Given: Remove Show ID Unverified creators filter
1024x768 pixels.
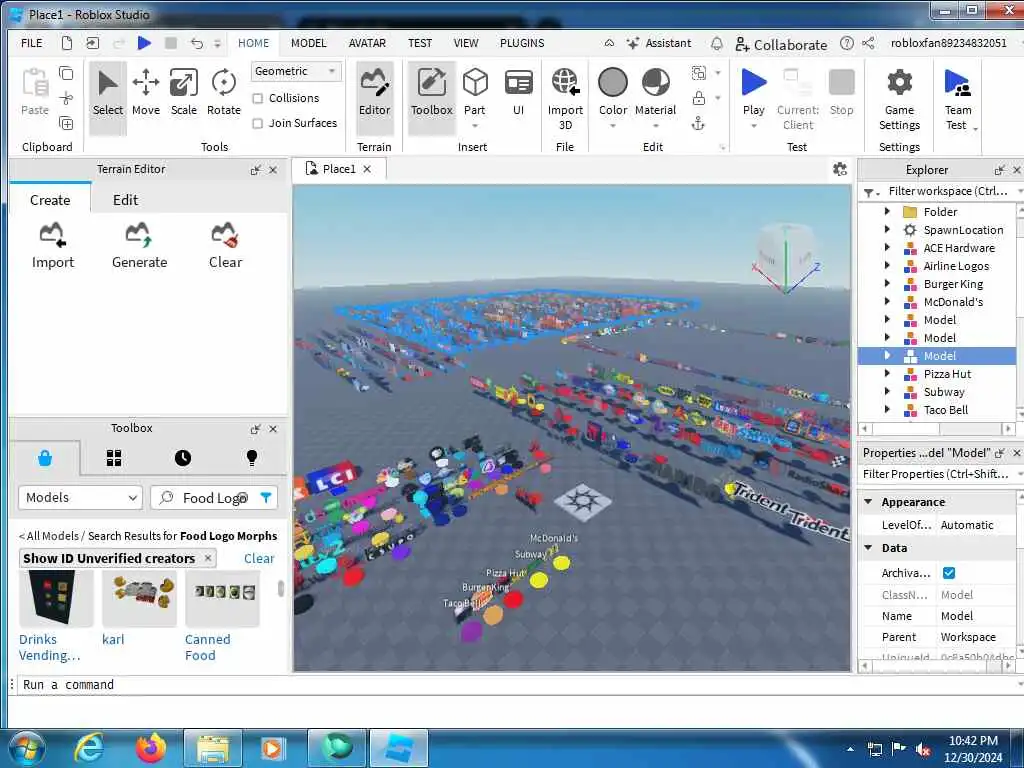Looking at the screenshot, I should coord(208,558).
